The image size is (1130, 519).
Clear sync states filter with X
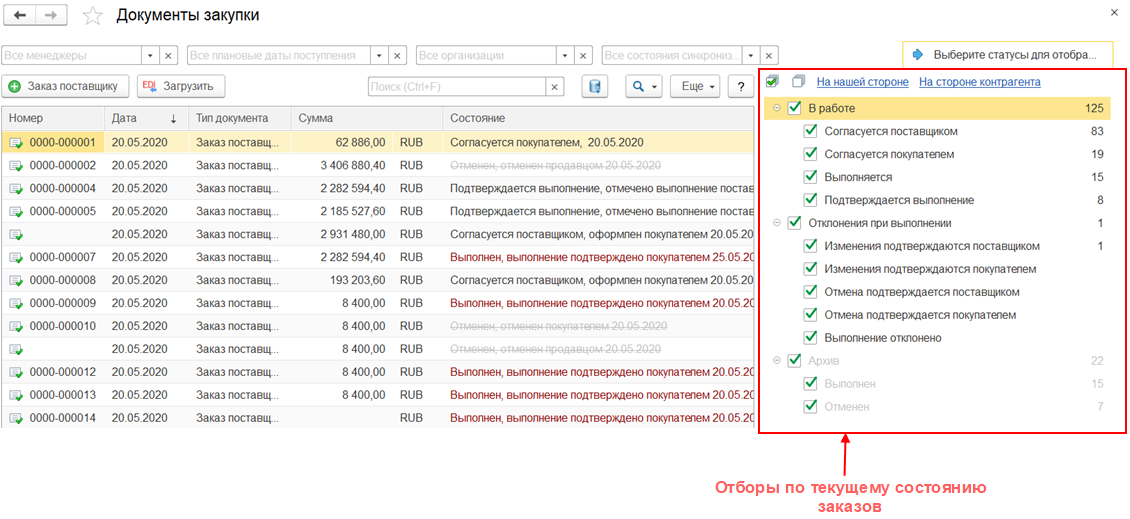770,56
